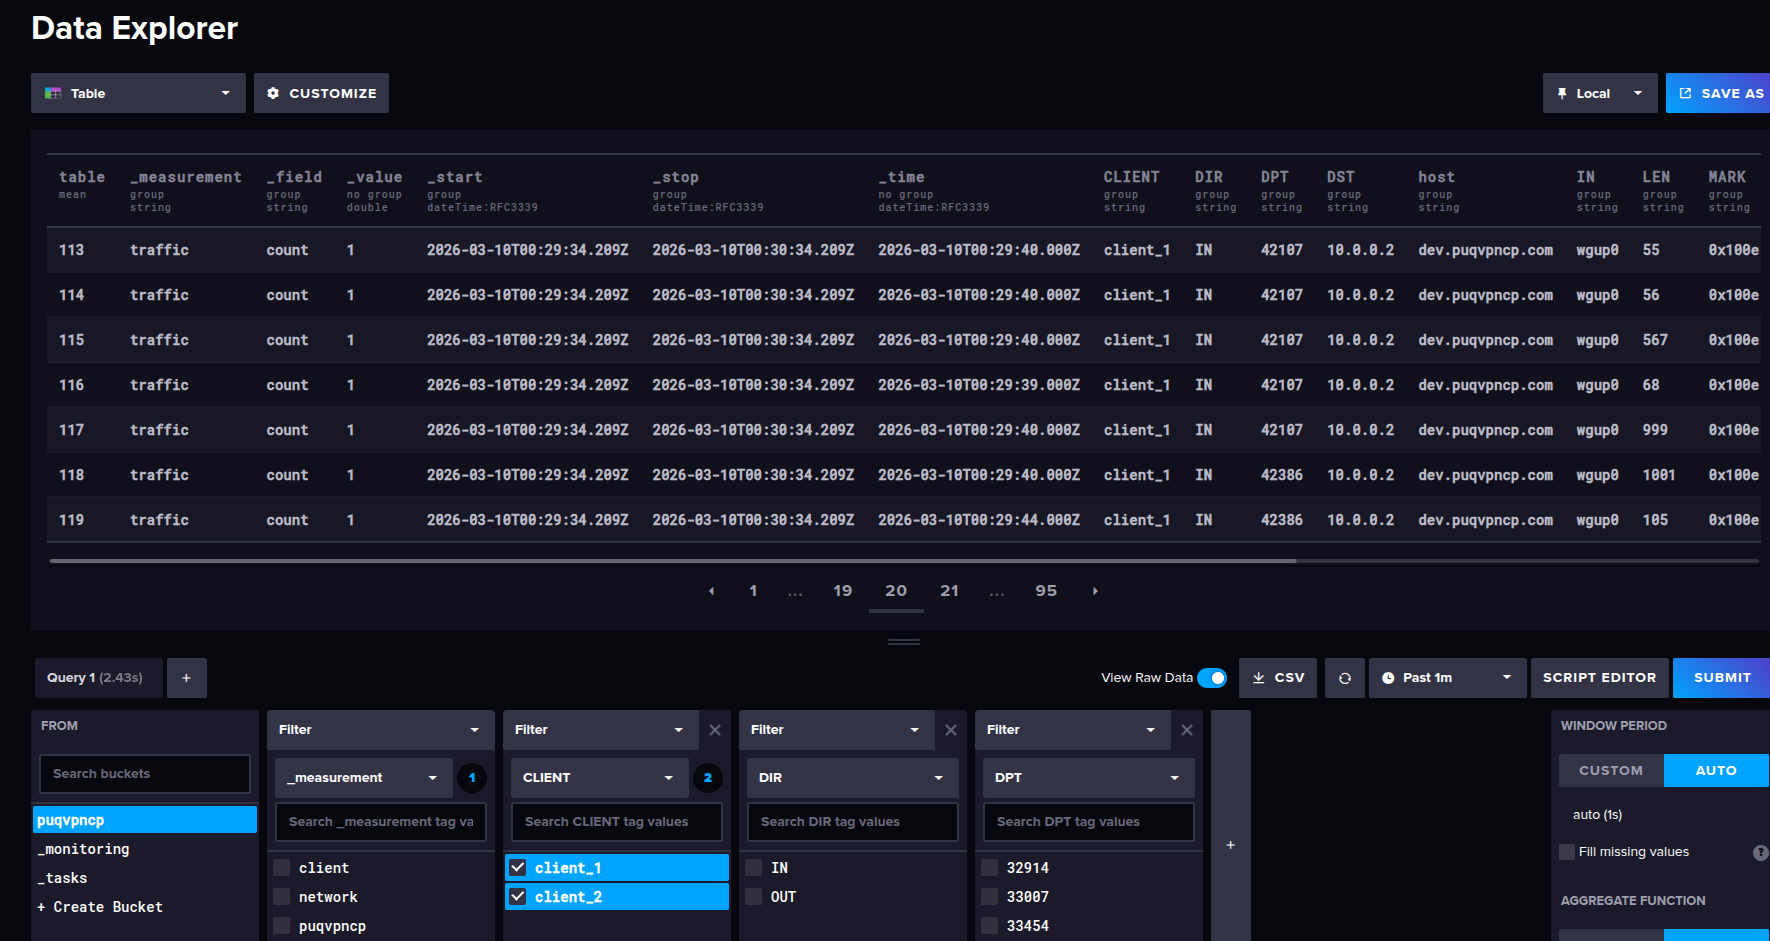The width and height of the screenshot is (1770, 941).
Task: Click LEN value 567 cell
Action: [x=1655, y=340]
